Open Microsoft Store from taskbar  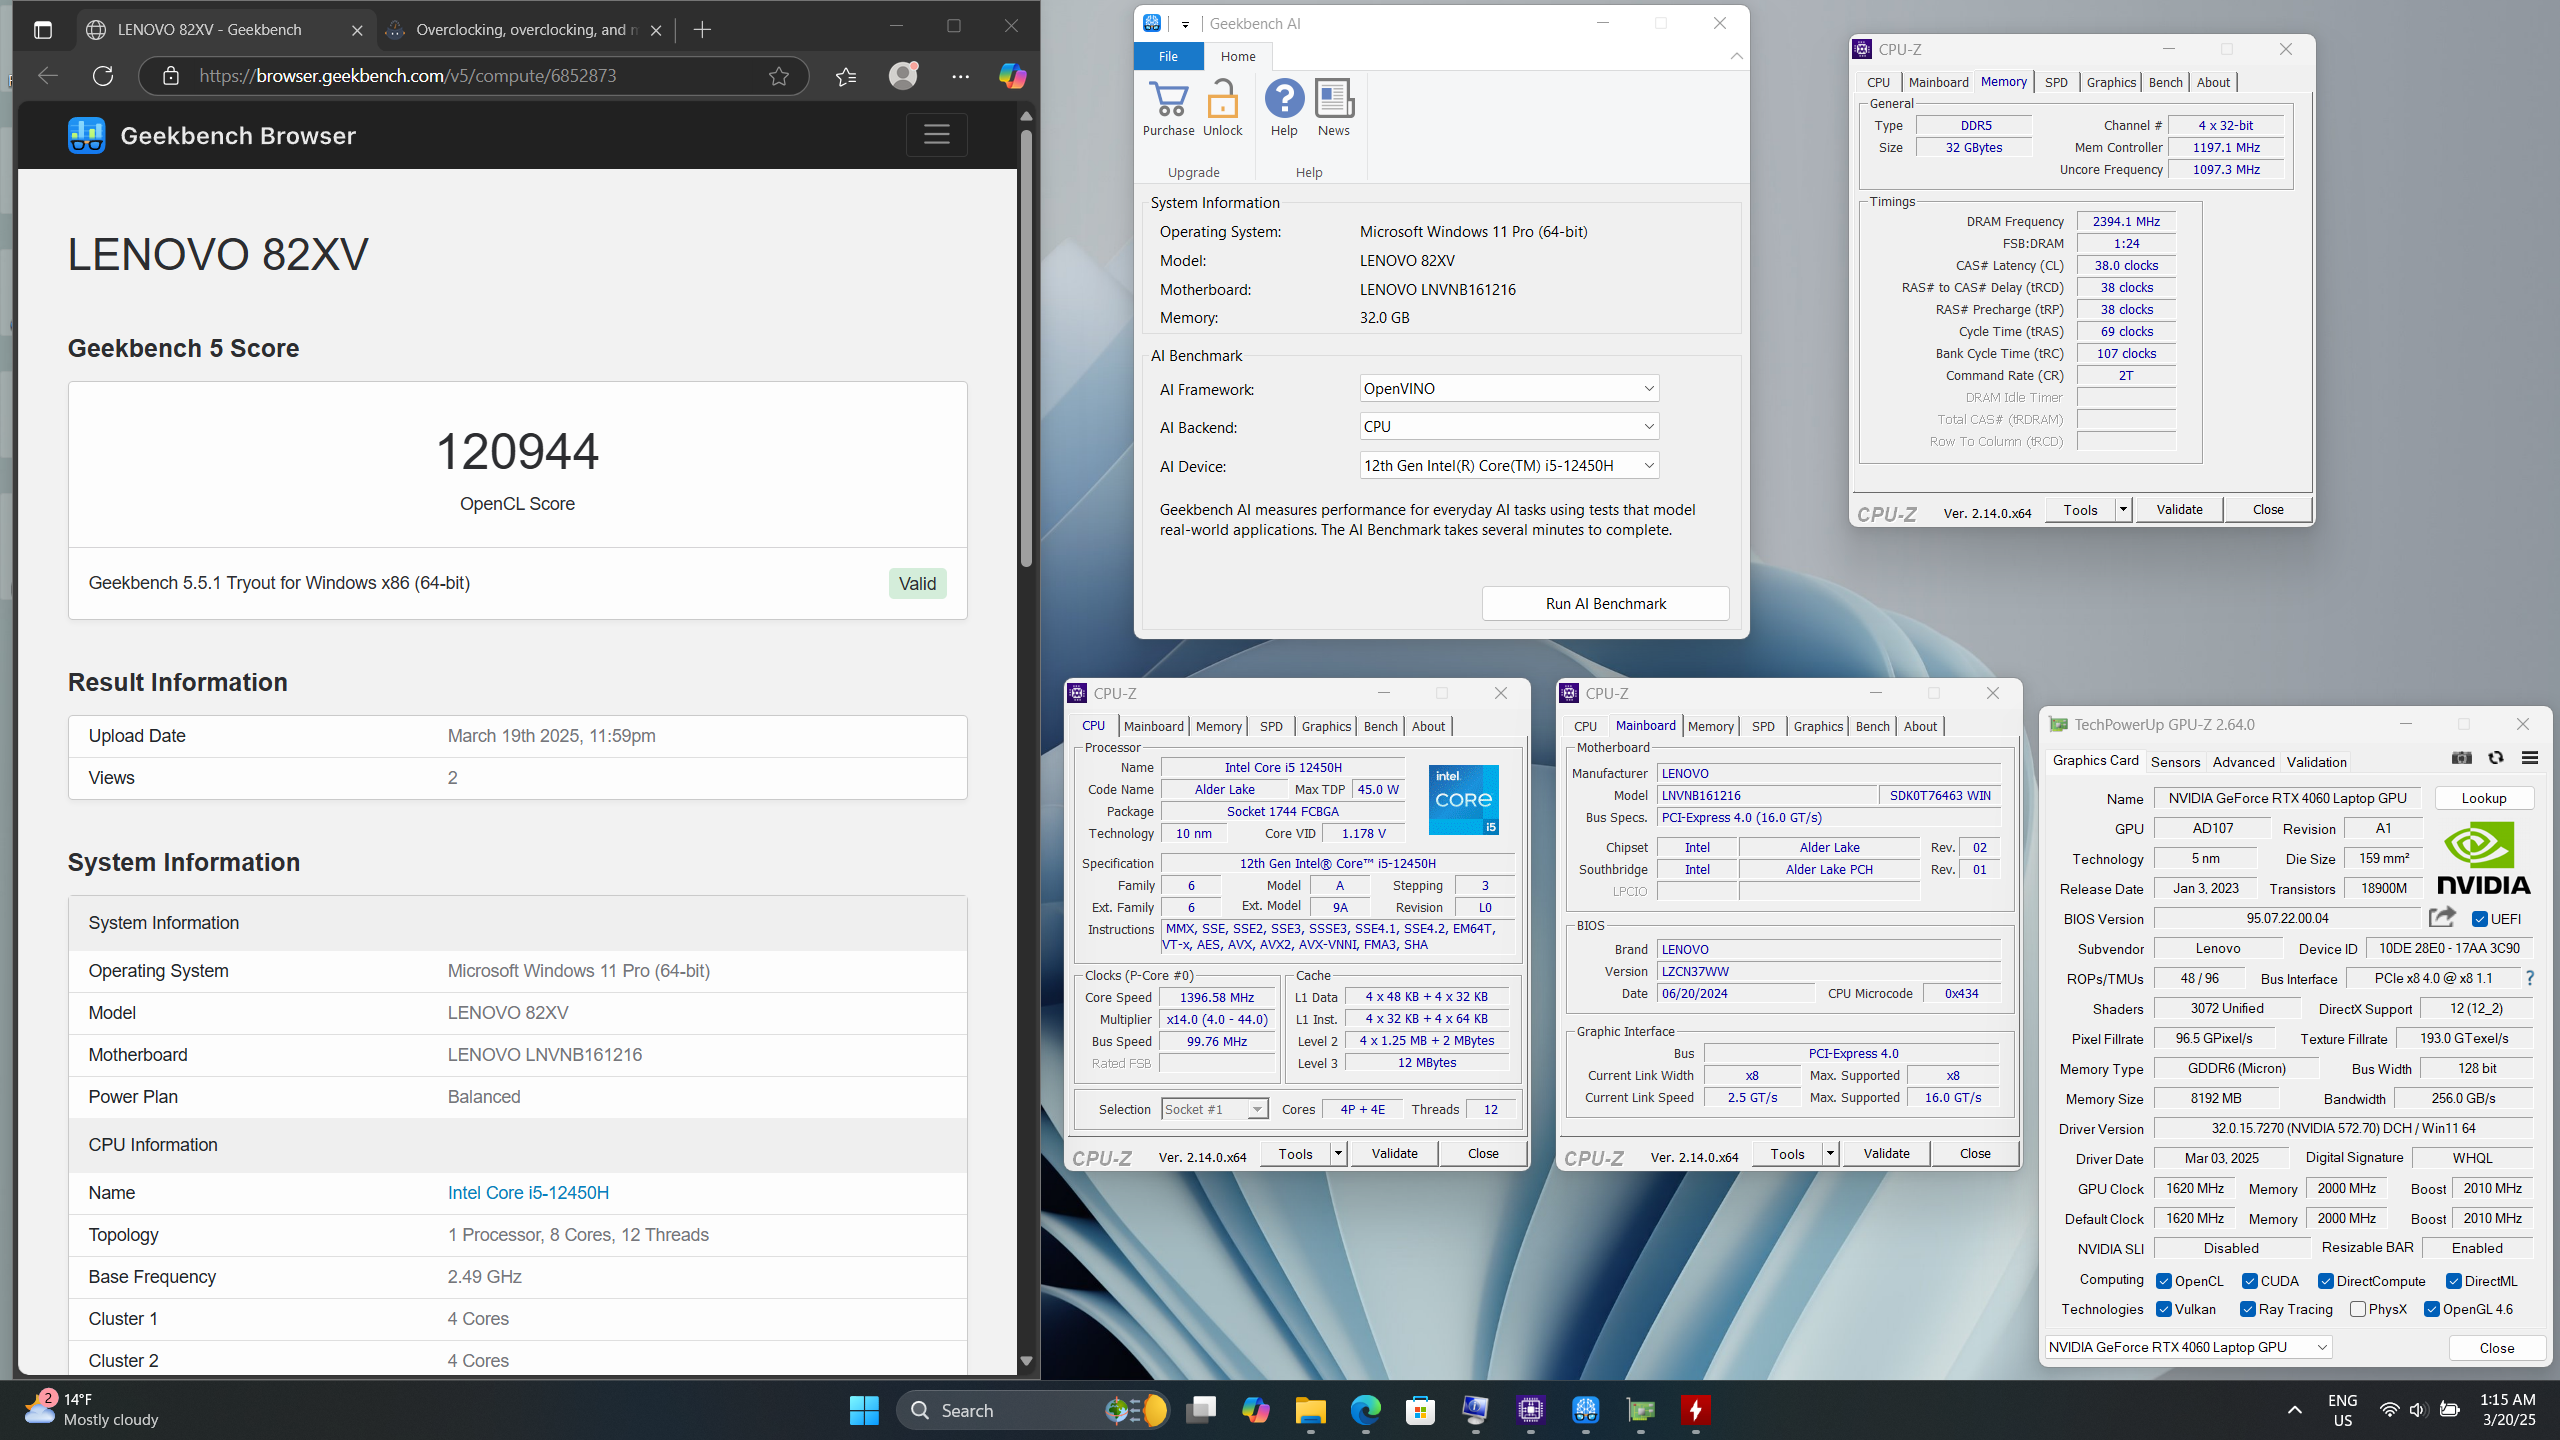pos(1420,1410)
